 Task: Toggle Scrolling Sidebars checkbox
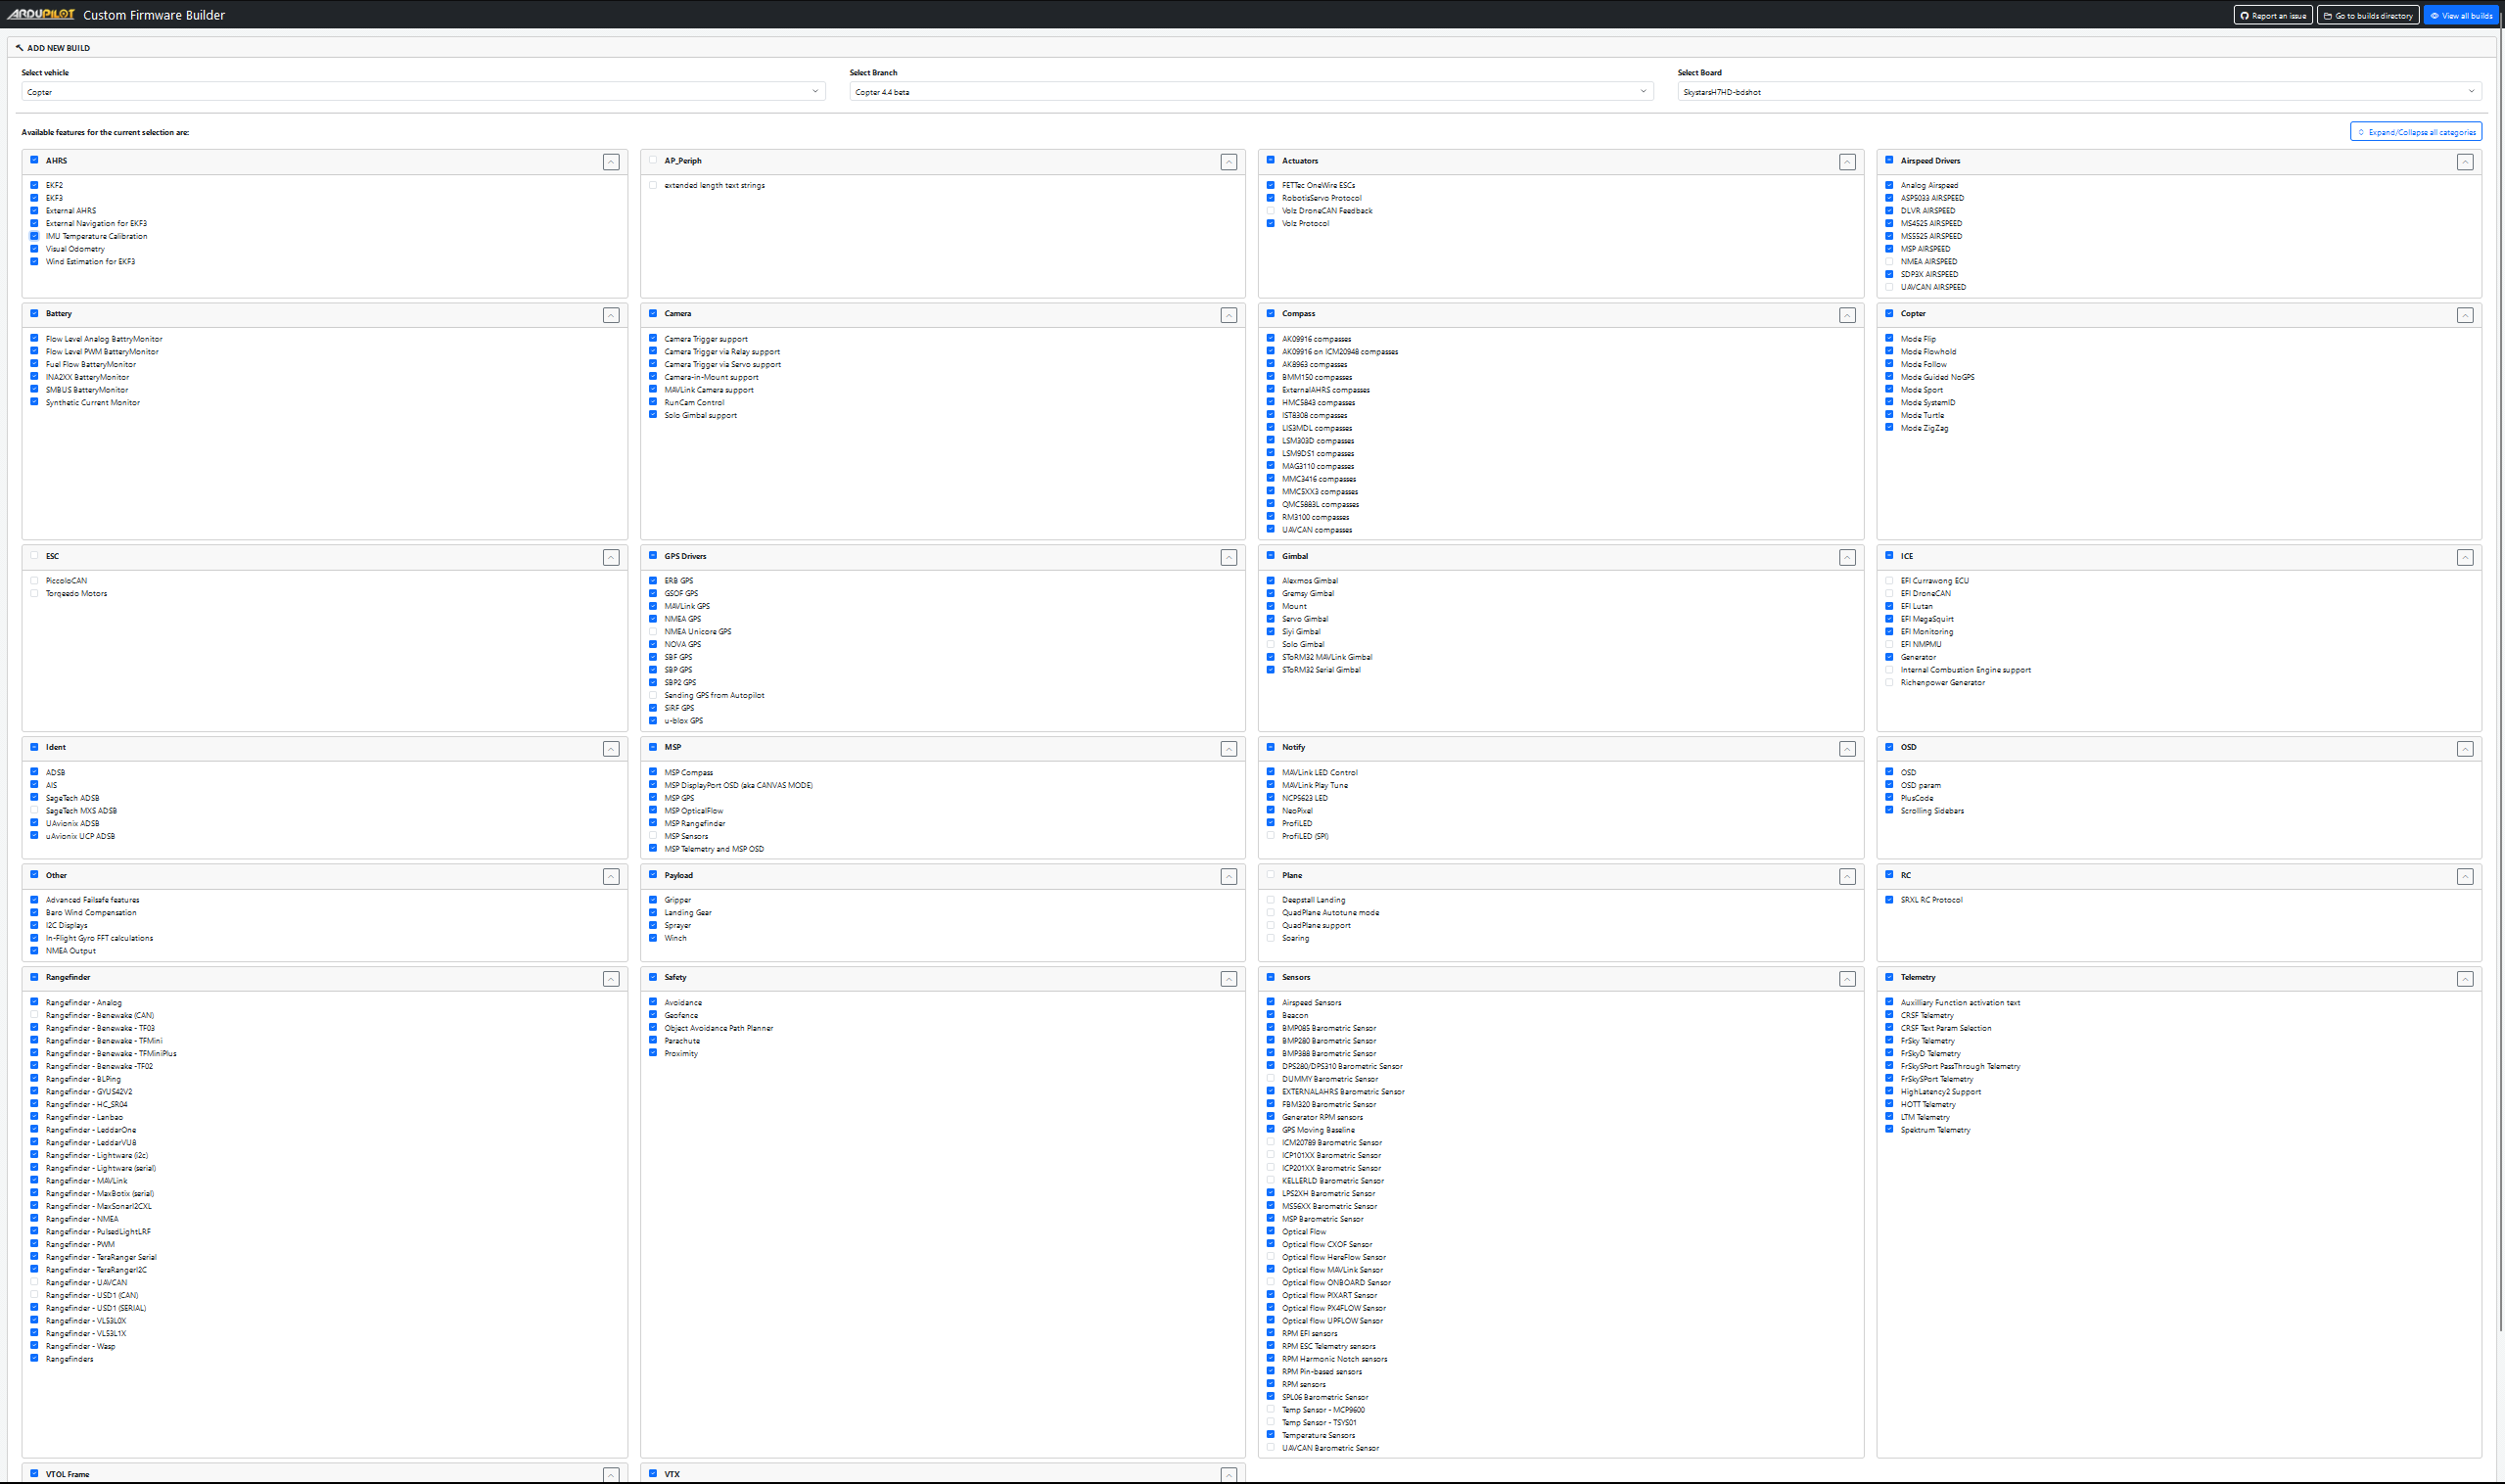pyautogui.click(x=1889, y=810)
